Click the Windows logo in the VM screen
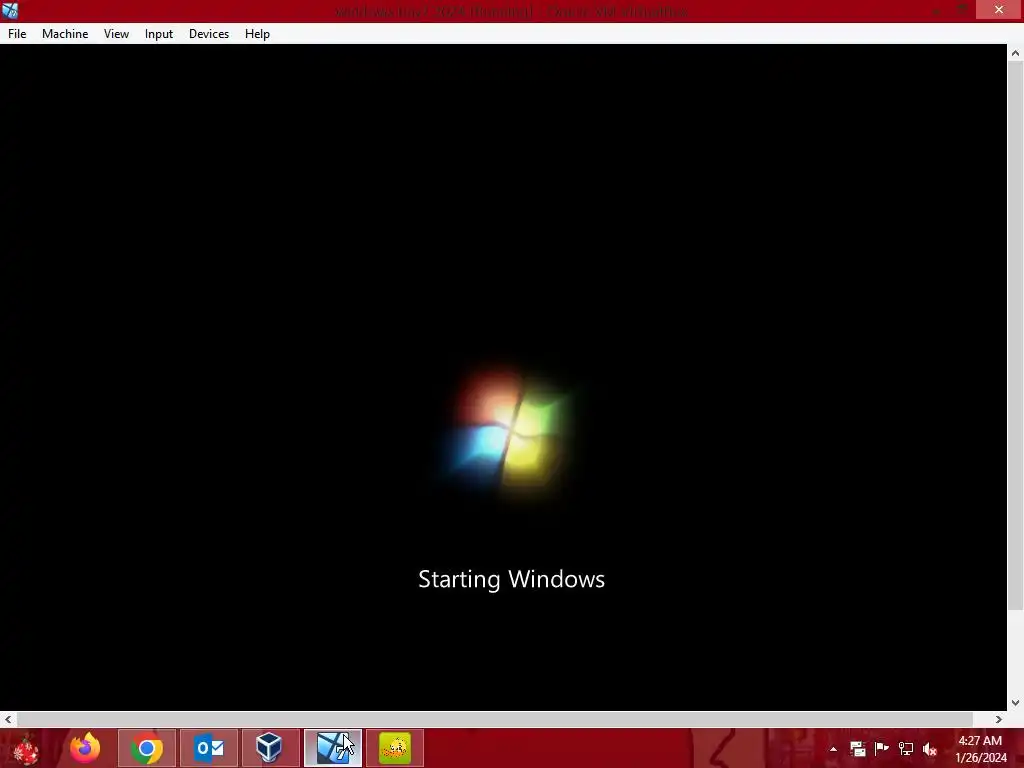Viewport: 1024px width, 768px height. (x=509, y=430)
